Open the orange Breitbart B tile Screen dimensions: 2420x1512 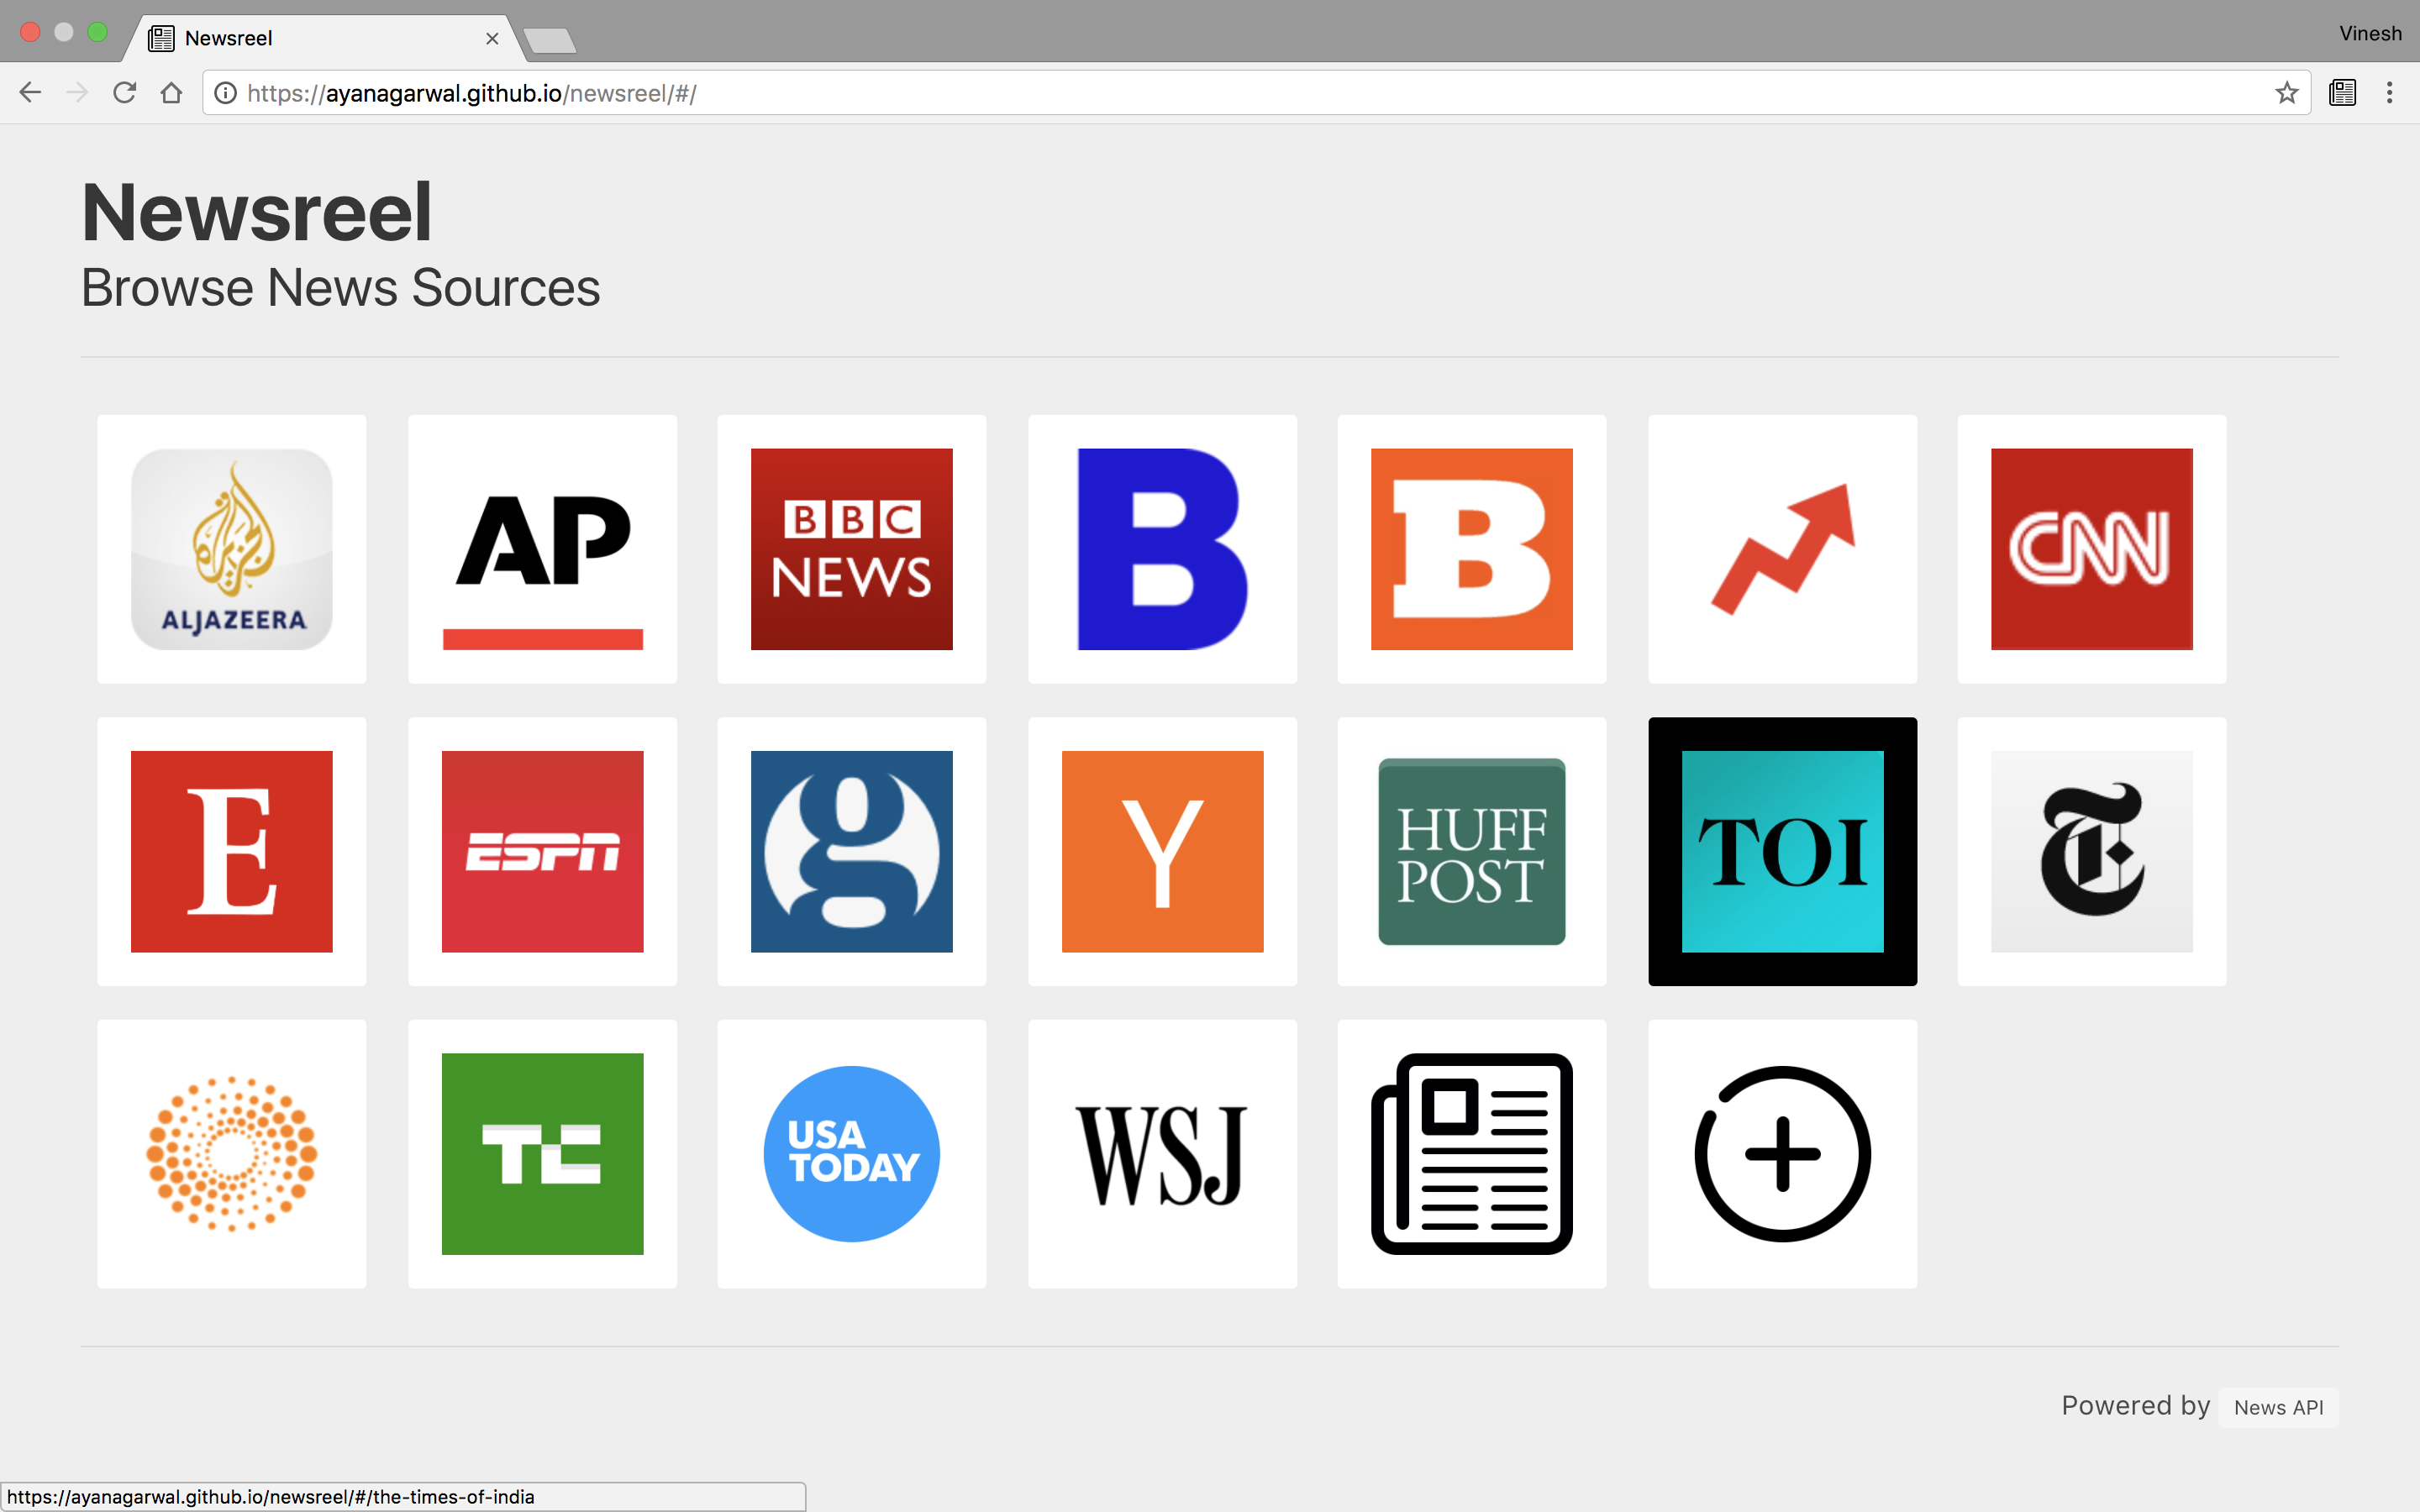(x=1471, y=549)
